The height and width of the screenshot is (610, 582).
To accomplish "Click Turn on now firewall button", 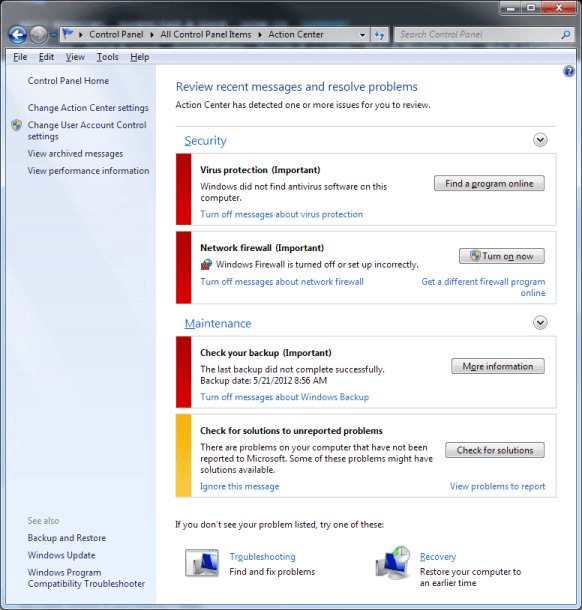I will 501,256.
